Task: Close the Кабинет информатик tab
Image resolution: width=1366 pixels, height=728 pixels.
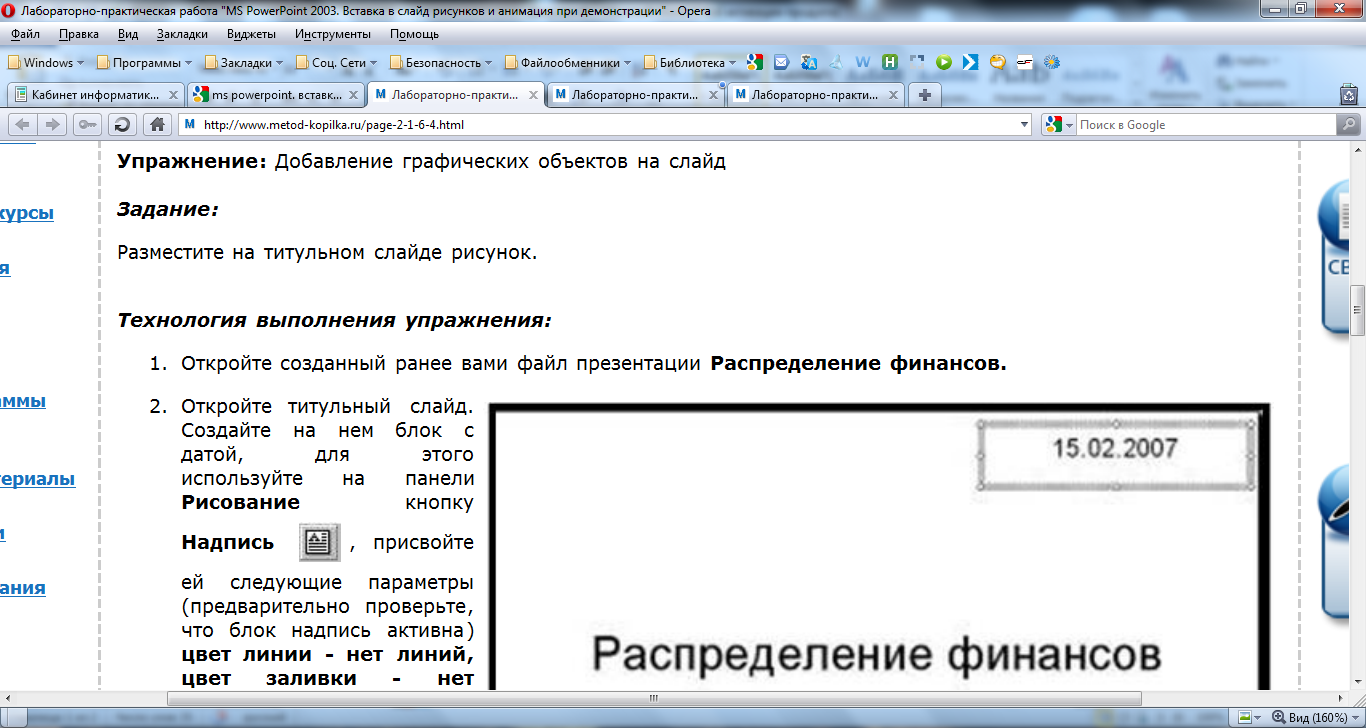Action: click(x=174, y=95)
